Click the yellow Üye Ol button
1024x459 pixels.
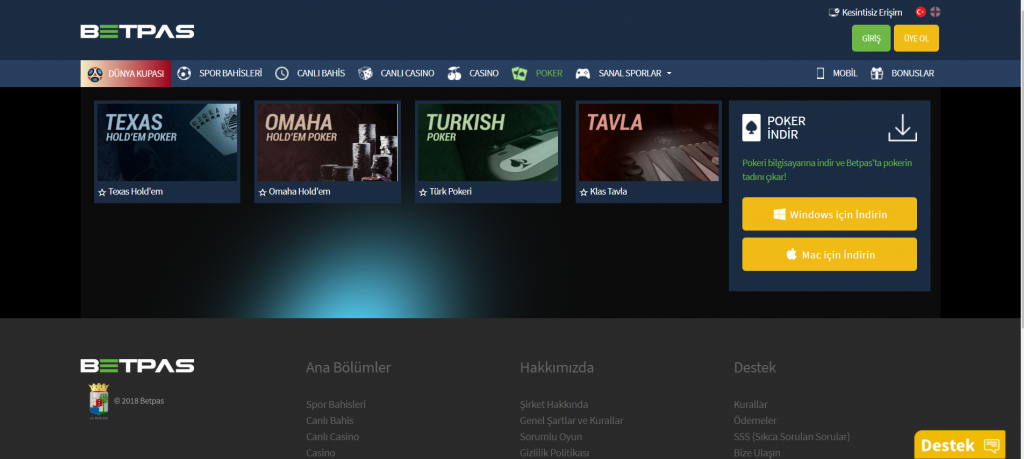[x=916, y=38]
